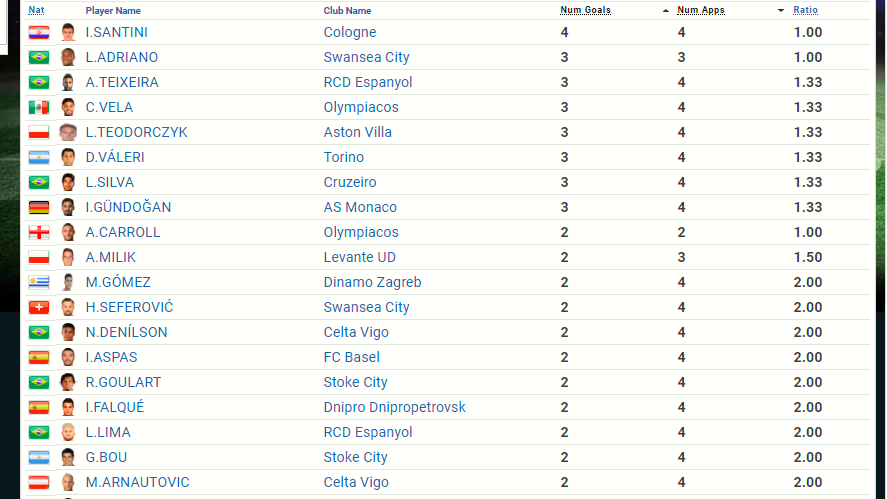Image resolution: width=887 pixels, height=499 pixels.
Task: Click L.TEODORCZYK's player photo
Action: pyautogui.click(x=68, y=133)
